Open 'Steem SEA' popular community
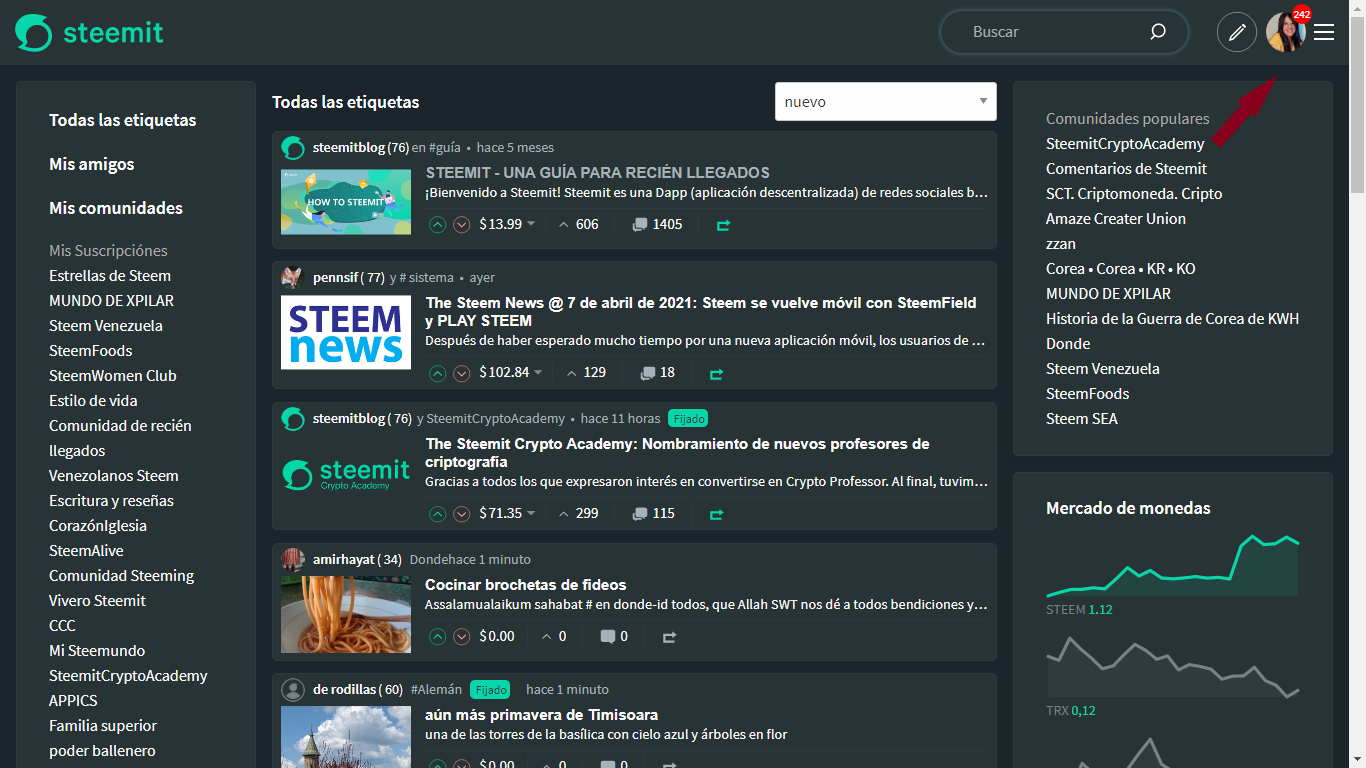The height and width of the screenshot is (768, 1366). pyautogui.click(x=1082, y=419)
